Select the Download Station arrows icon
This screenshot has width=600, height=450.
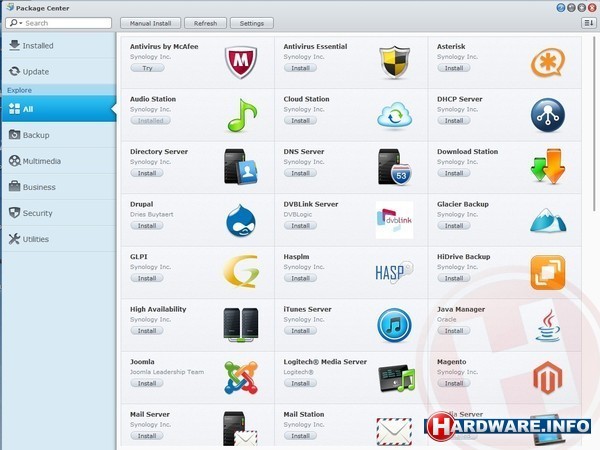coord(548,166)
